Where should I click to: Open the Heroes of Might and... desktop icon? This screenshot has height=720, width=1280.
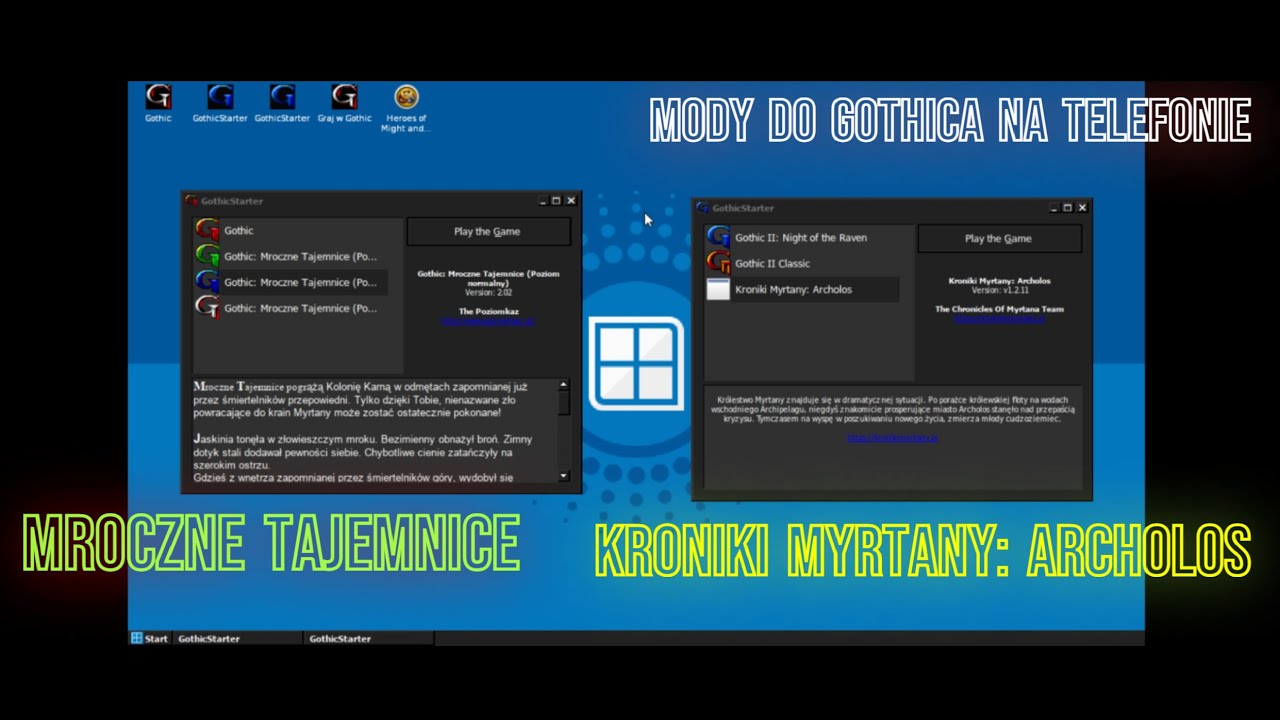[406, 109]
